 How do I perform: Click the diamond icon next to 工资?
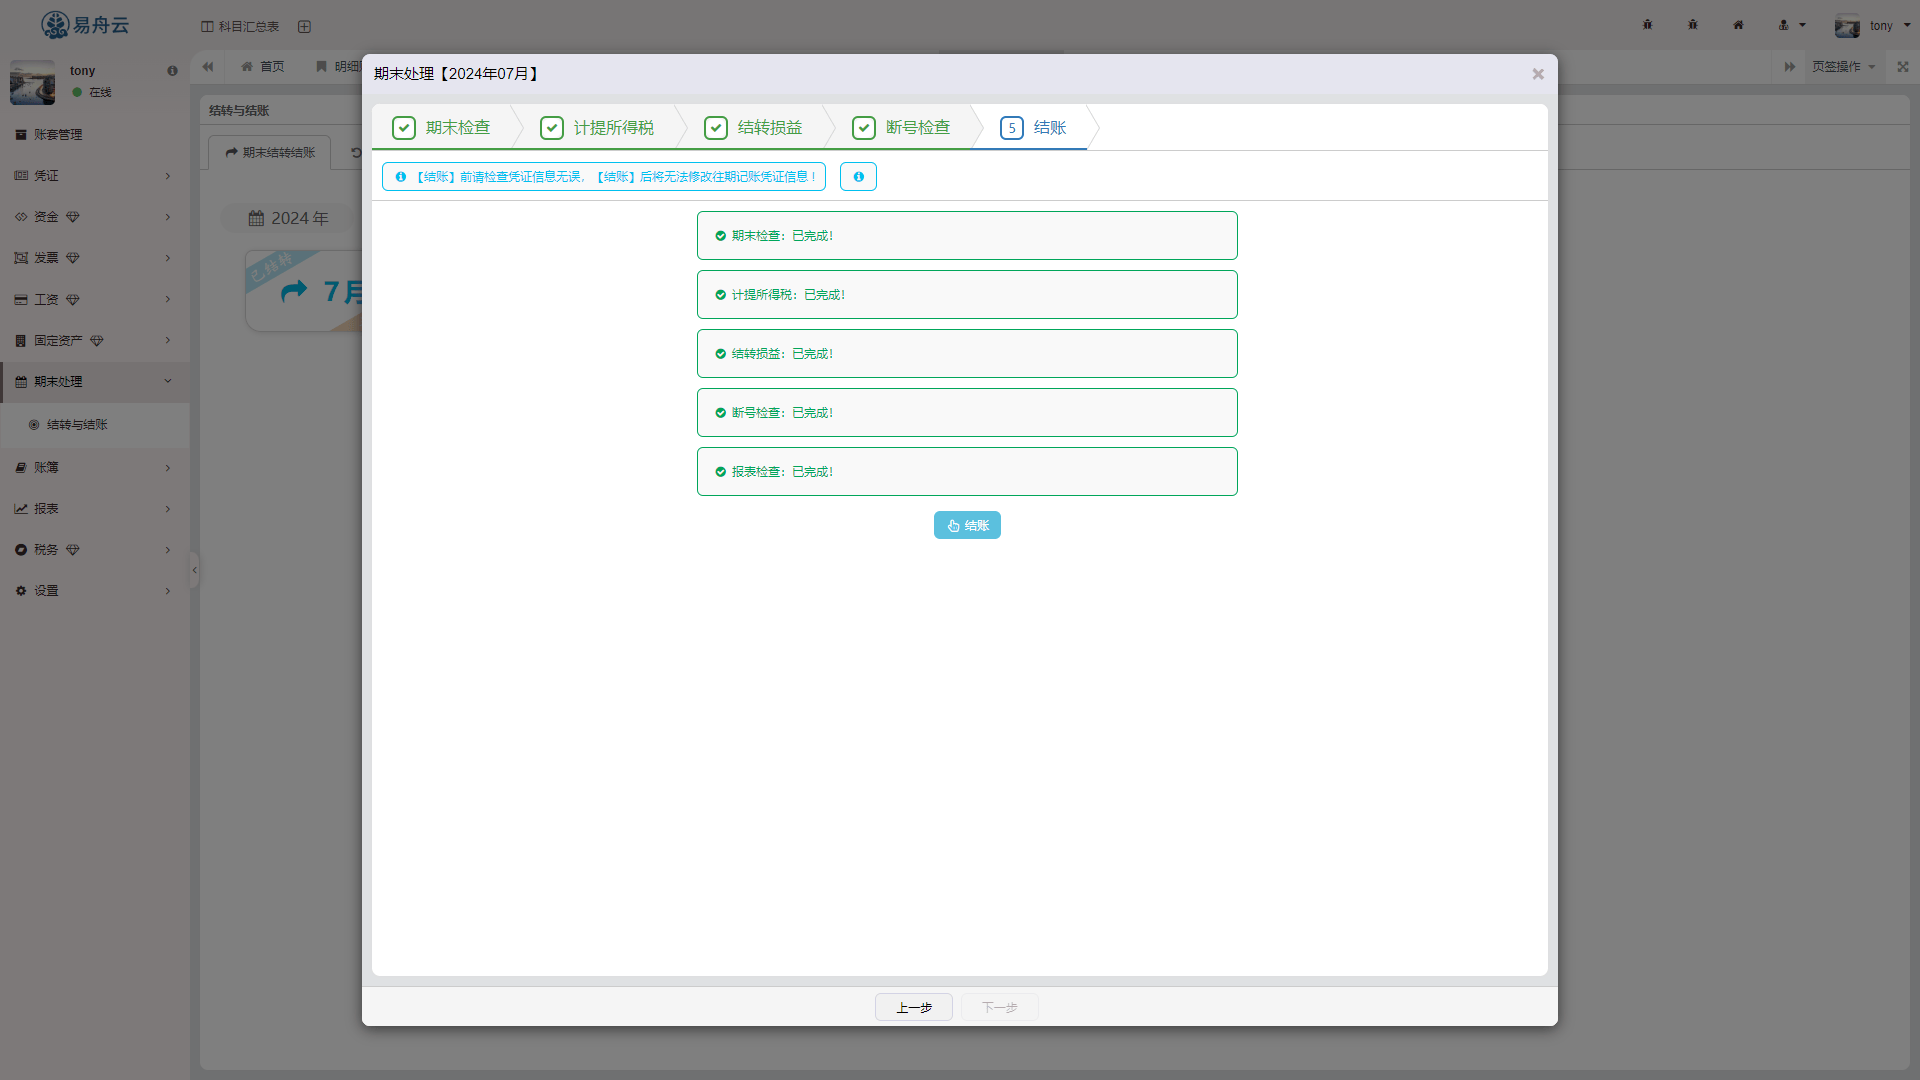(73, 300)
